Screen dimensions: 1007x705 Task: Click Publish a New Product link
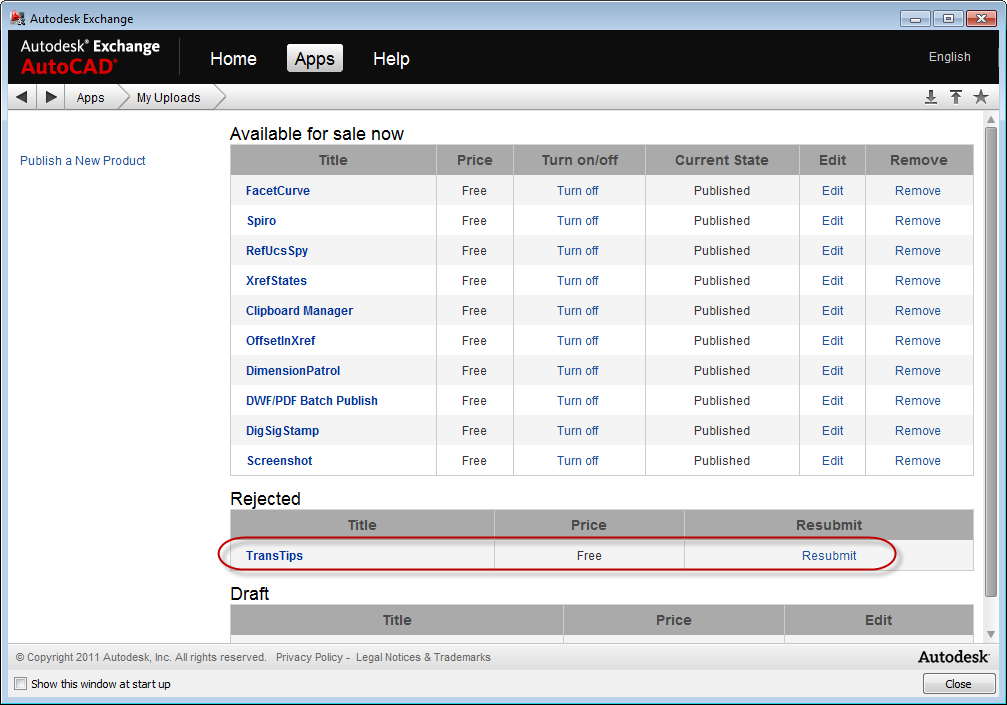click(83, 161)
